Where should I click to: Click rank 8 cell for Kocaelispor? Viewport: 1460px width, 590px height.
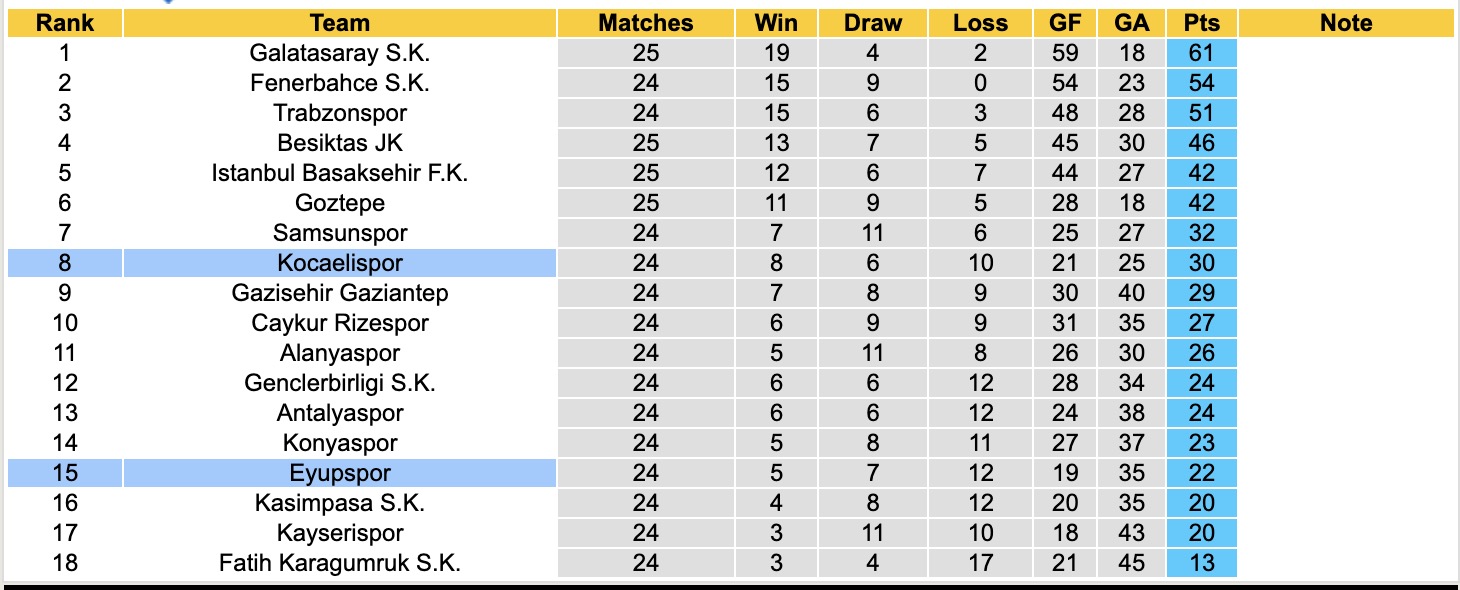[x=65, y=263]
